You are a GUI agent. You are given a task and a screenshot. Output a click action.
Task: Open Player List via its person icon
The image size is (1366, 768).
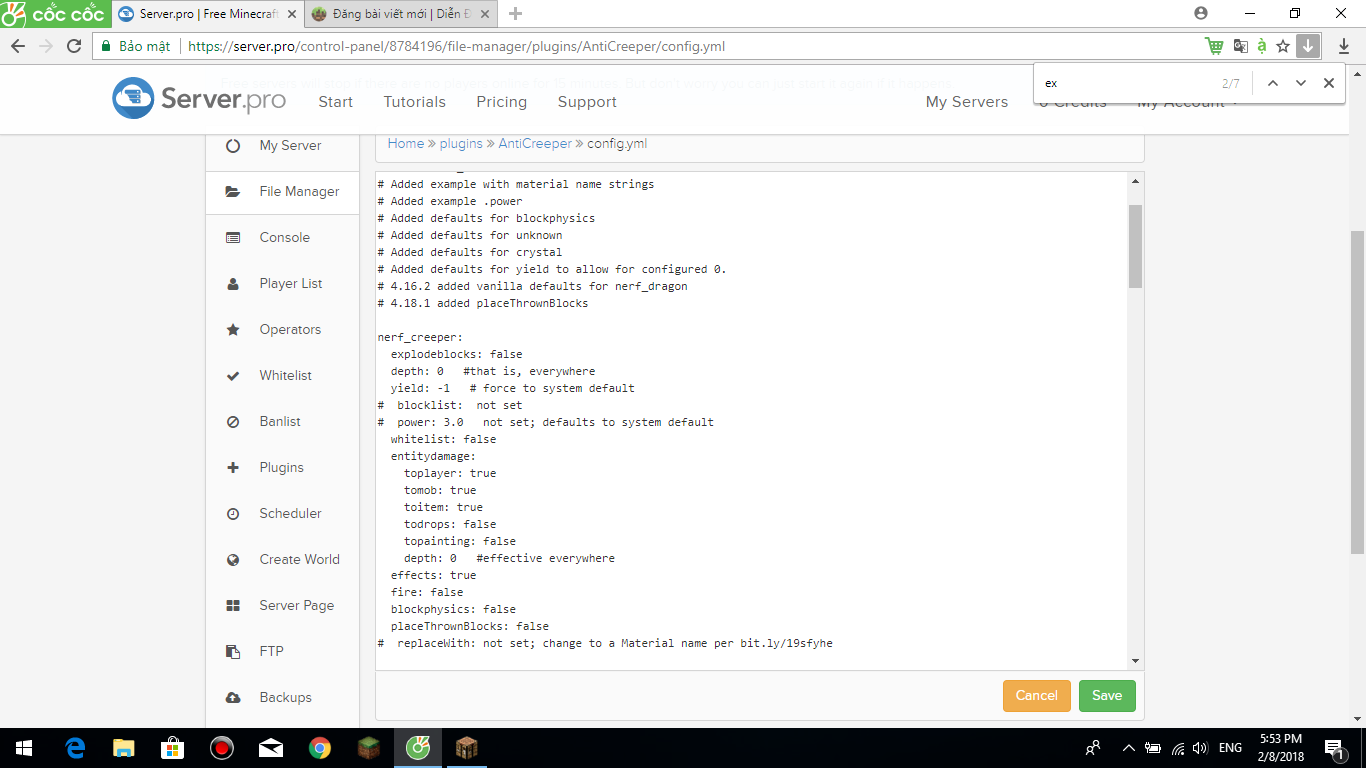(x=233, y=283)
